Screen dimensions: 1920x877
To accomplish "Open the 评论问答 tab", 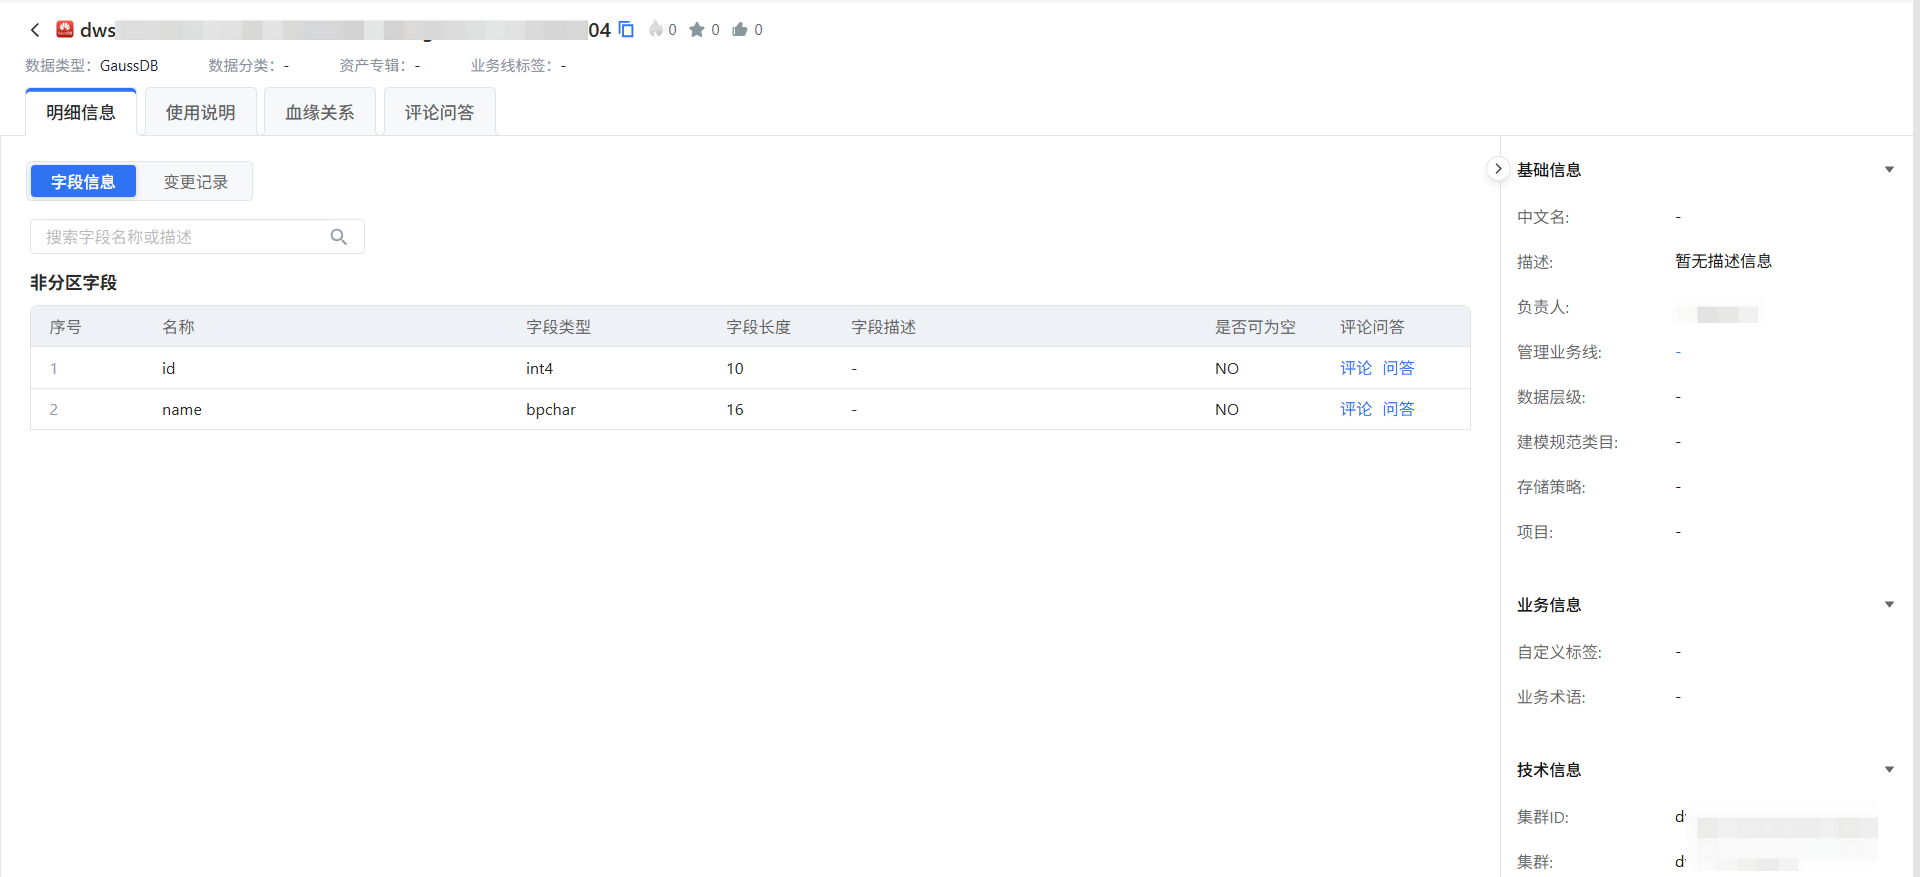I will pos(439,113).
